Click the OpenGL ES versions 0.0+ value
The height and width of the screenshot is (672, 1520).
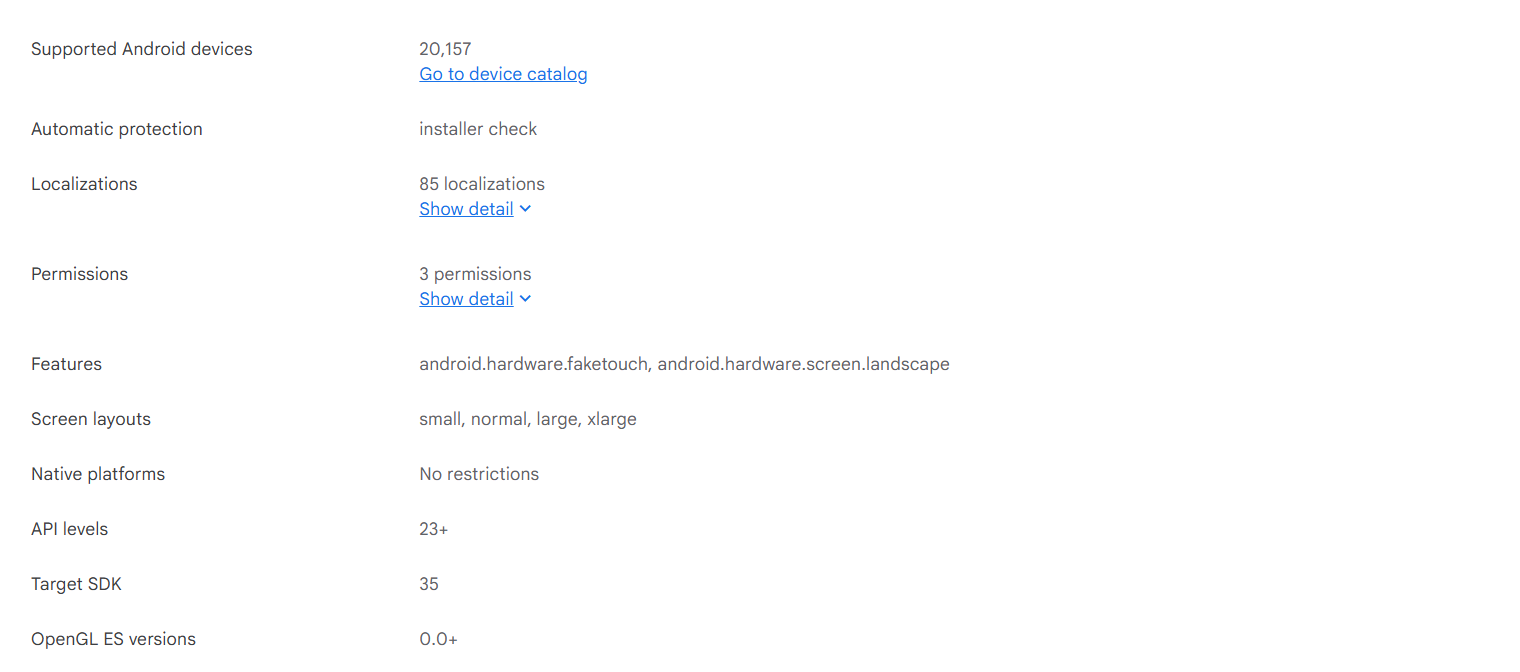[439, 639]
